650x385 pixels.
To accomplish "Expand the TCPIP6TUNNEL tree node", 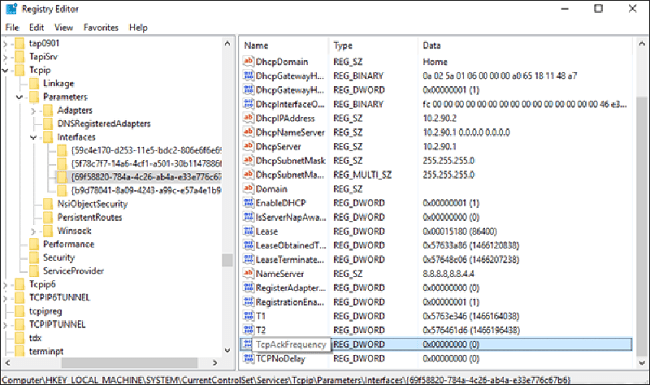I will (5, 298).
